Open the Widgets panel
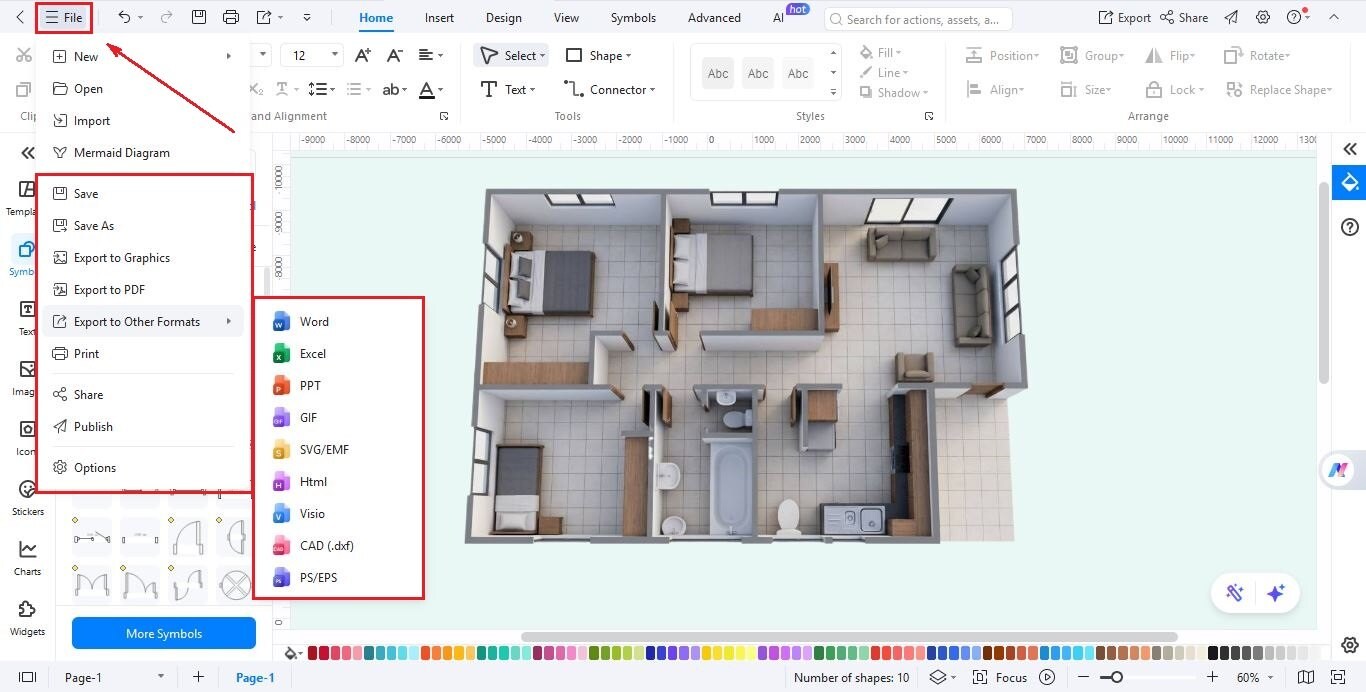Image resolution: width=1366 pixels, height=692 pixels. click(26, 616)
